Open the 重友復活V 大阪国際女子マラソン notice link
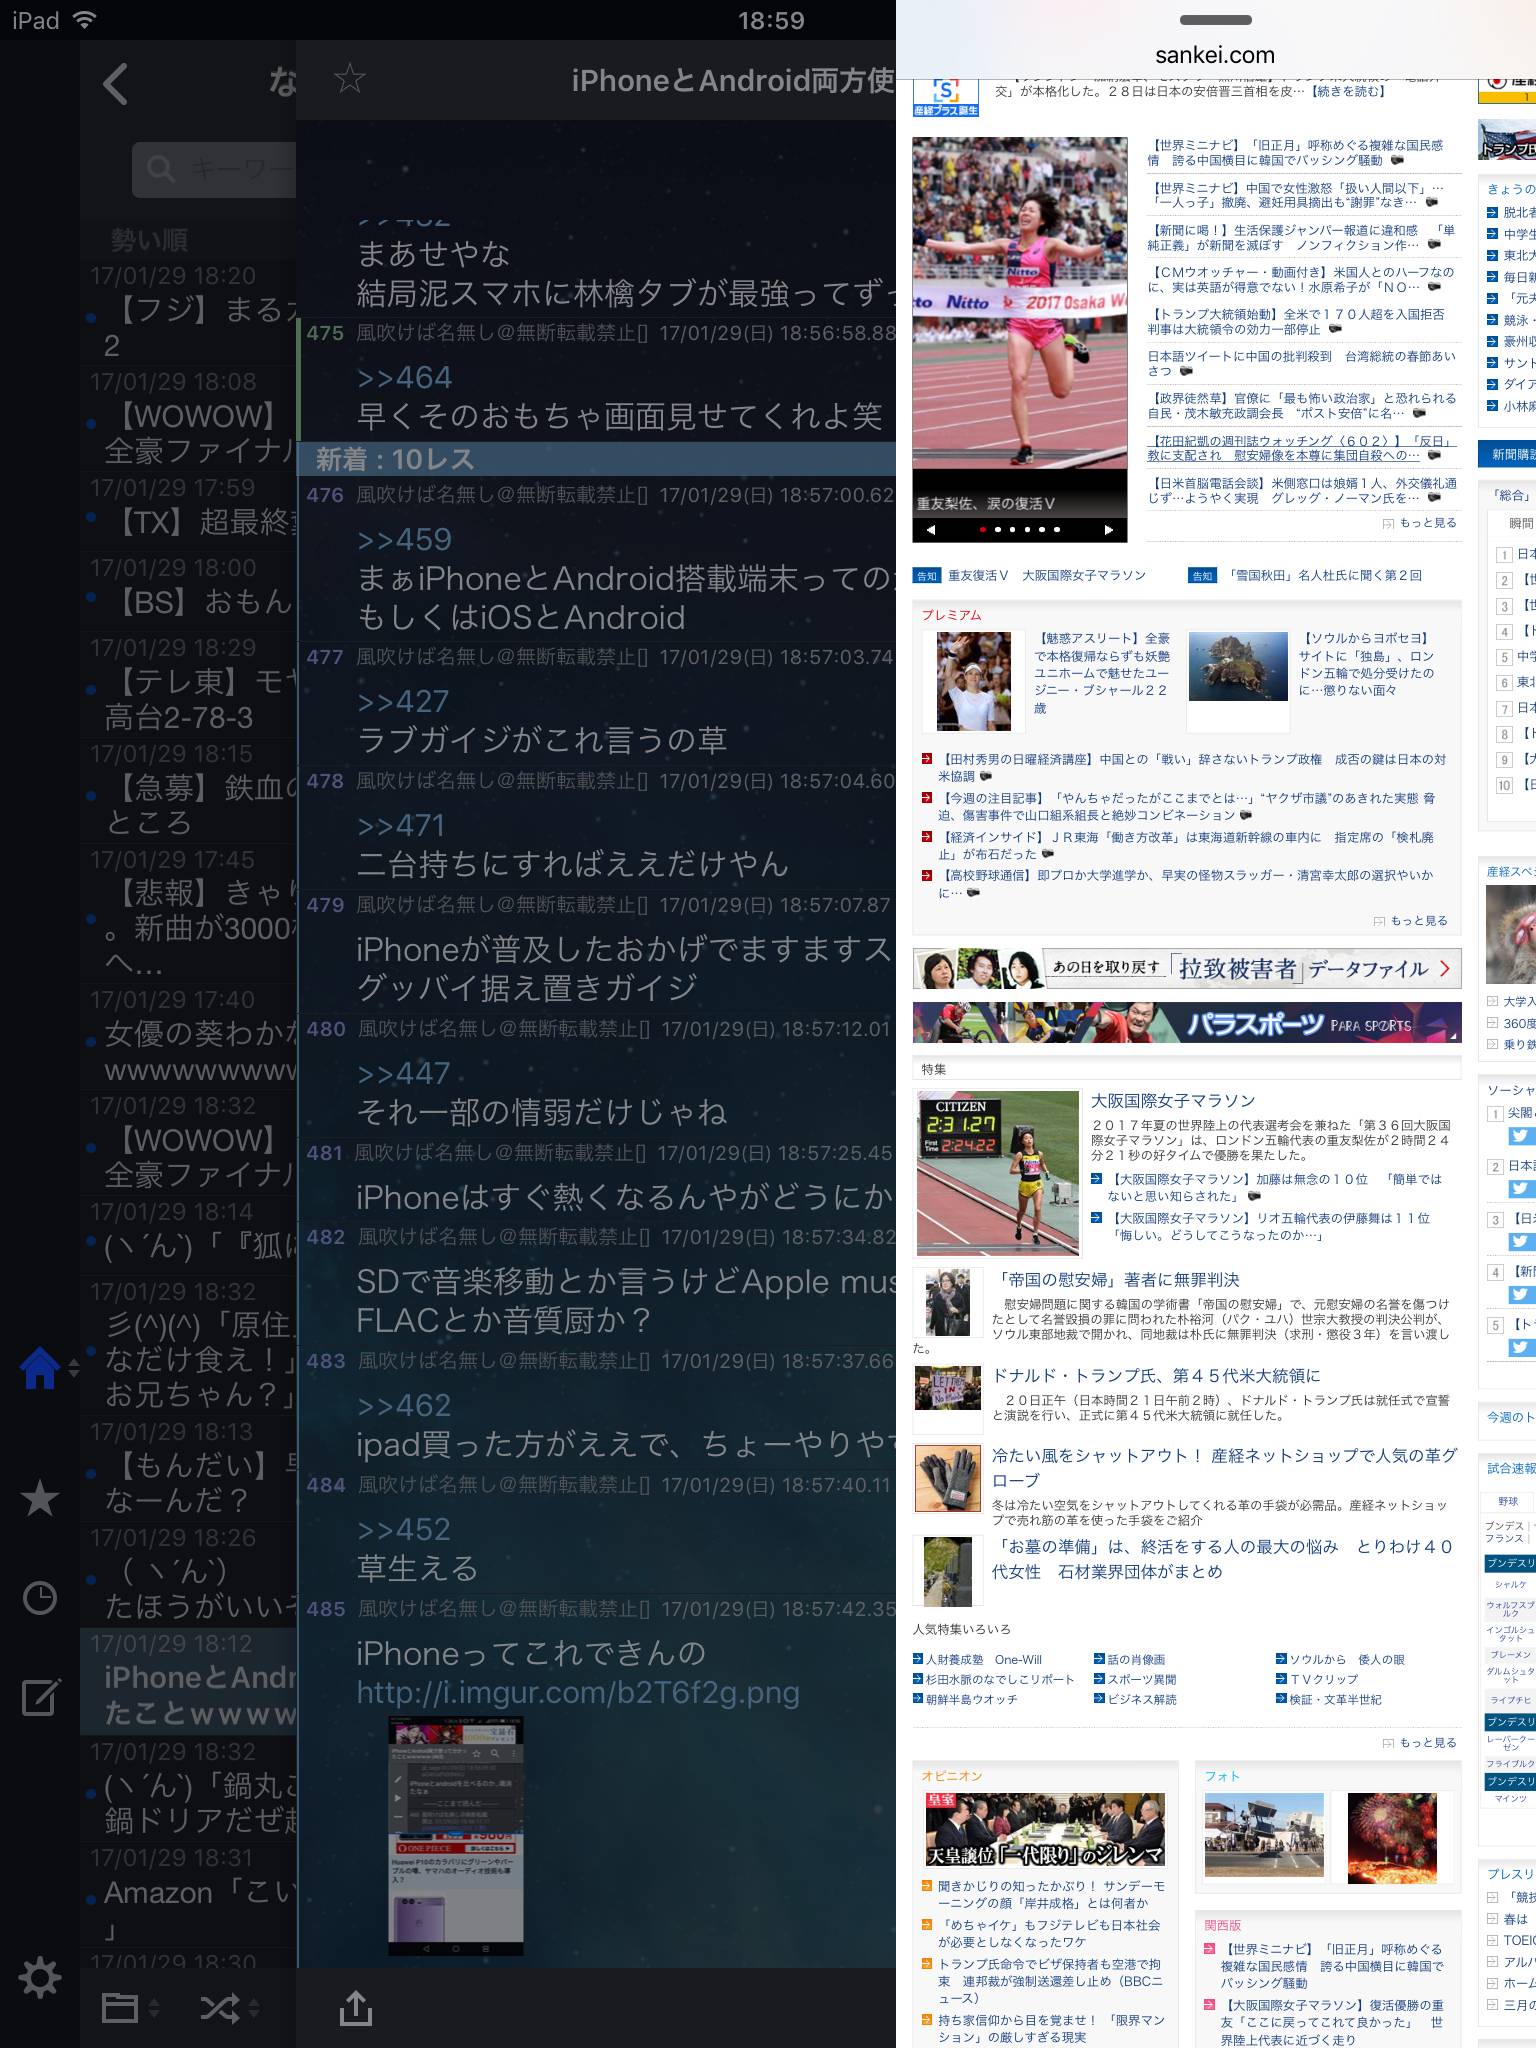The width and height of the screenshot is (1536, 2048). click(1047, 575)
